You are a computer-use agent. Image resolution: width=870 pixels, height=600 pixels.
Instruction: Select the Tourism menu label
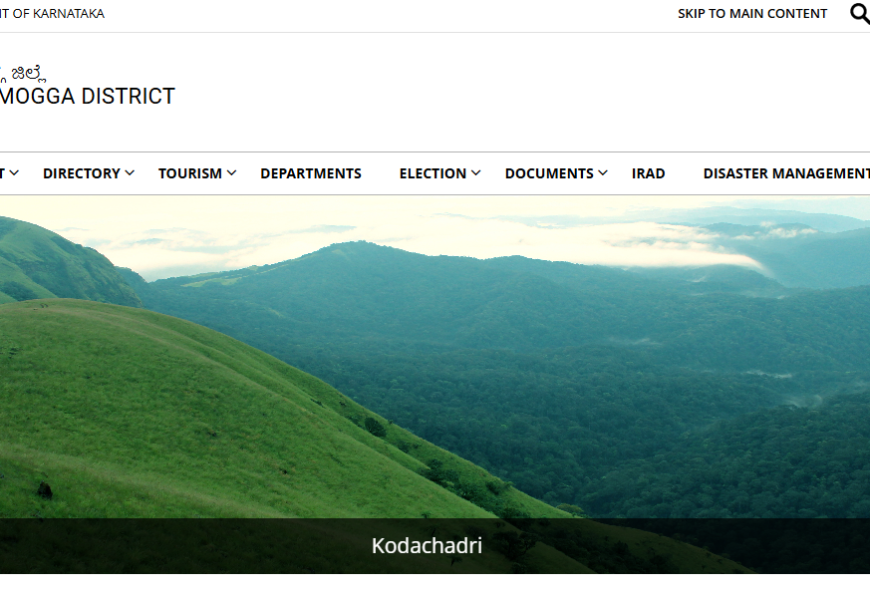point(190,173)
